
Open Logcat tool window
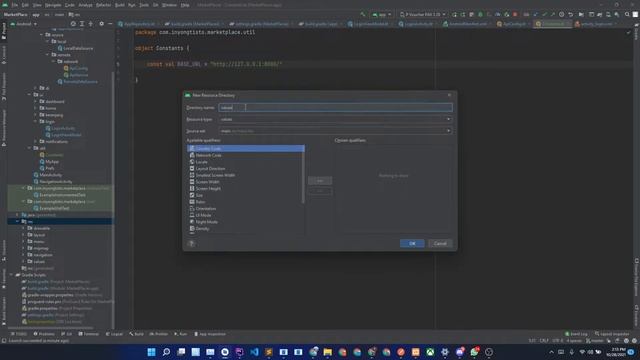click(x=114, y=334)
